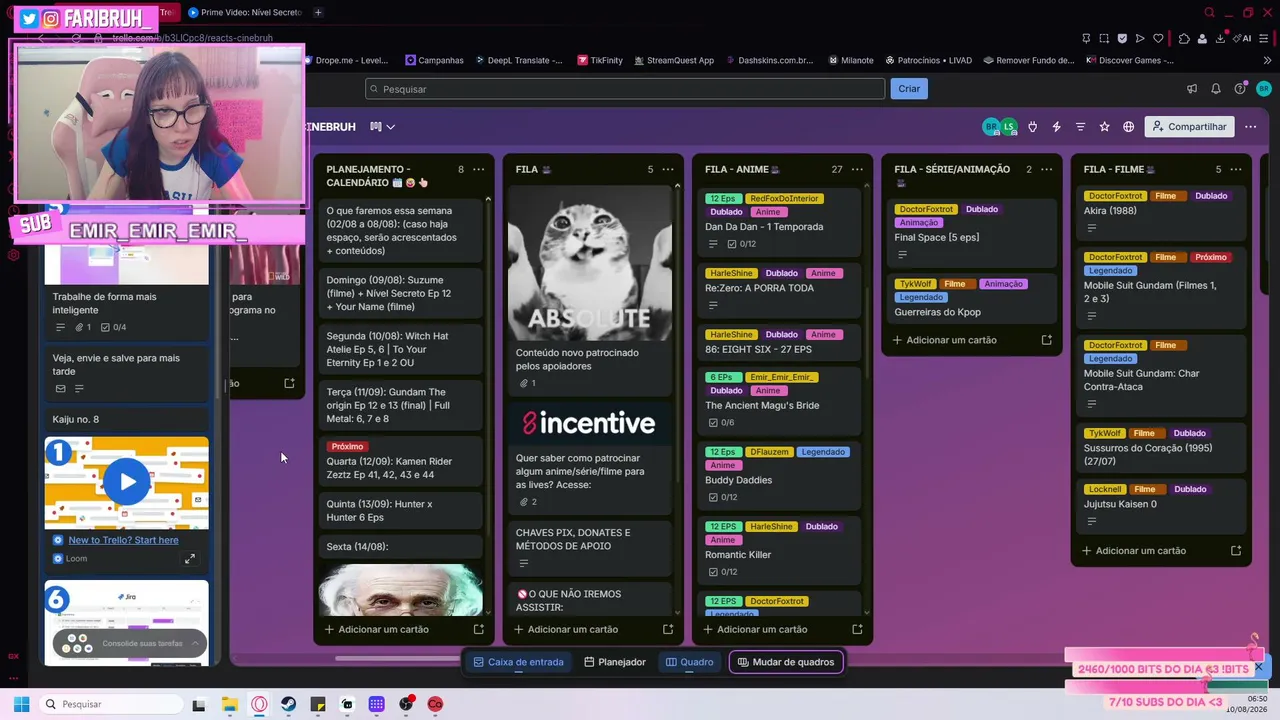This screenshot has height=720, width=1280.
Task: Create card from template in FILA - ANIME
Action: pyautogui.click(x=857, y=630)
